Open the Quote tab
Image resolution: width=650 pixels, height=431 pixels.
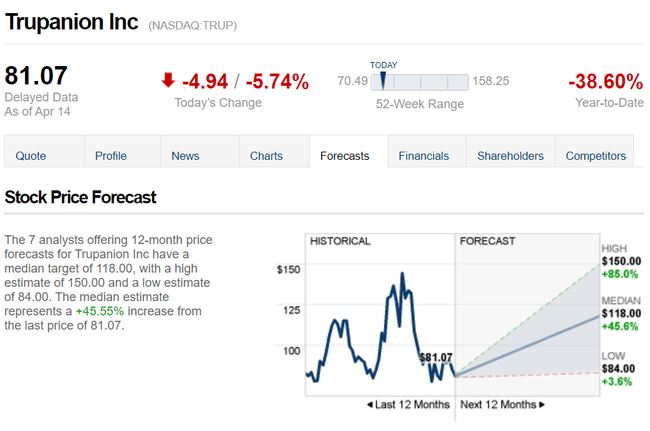point(31,156)
